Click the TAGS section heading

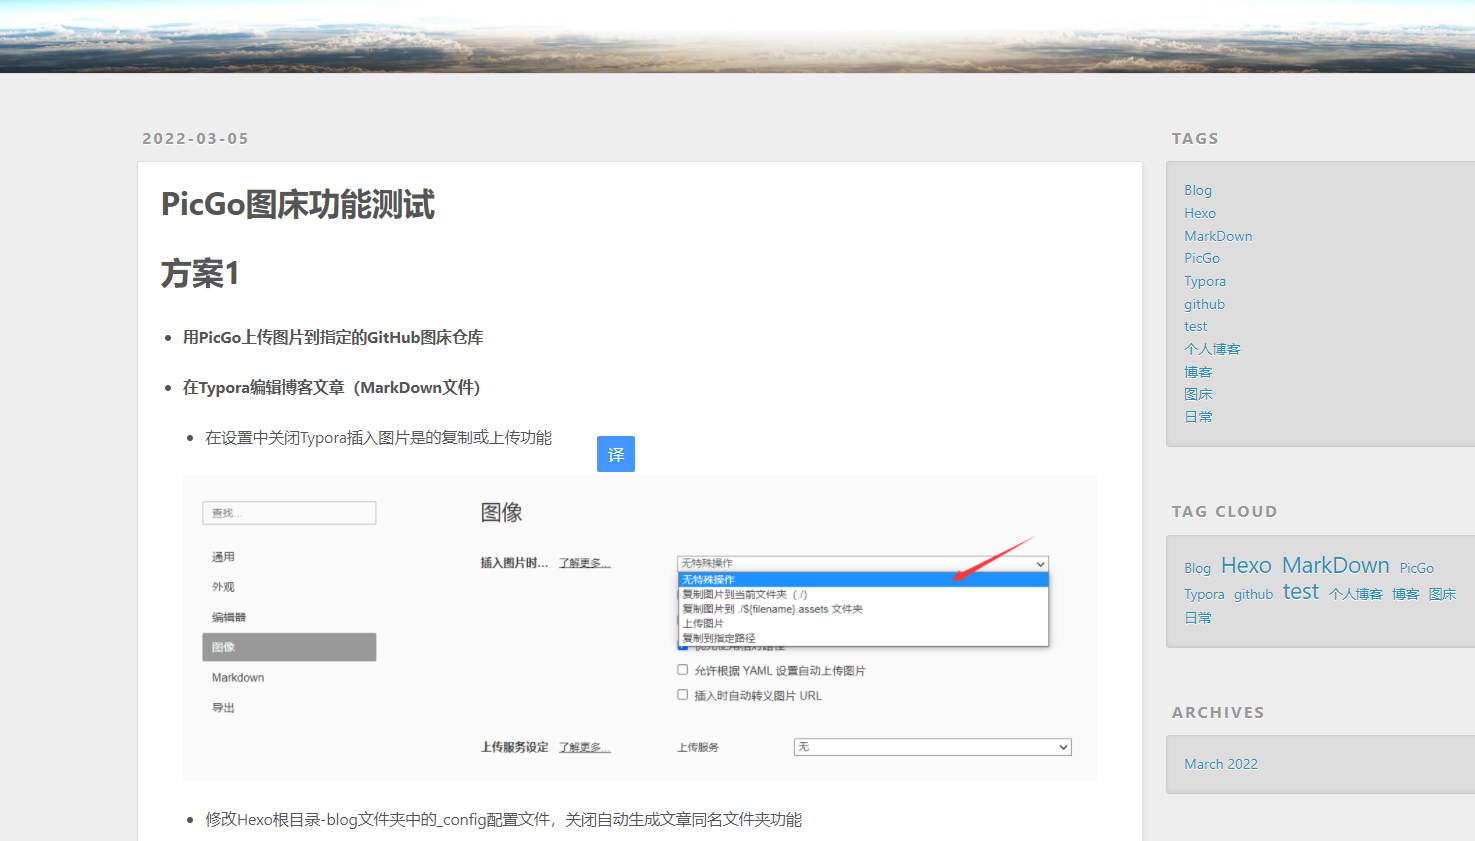point(1195,139)
